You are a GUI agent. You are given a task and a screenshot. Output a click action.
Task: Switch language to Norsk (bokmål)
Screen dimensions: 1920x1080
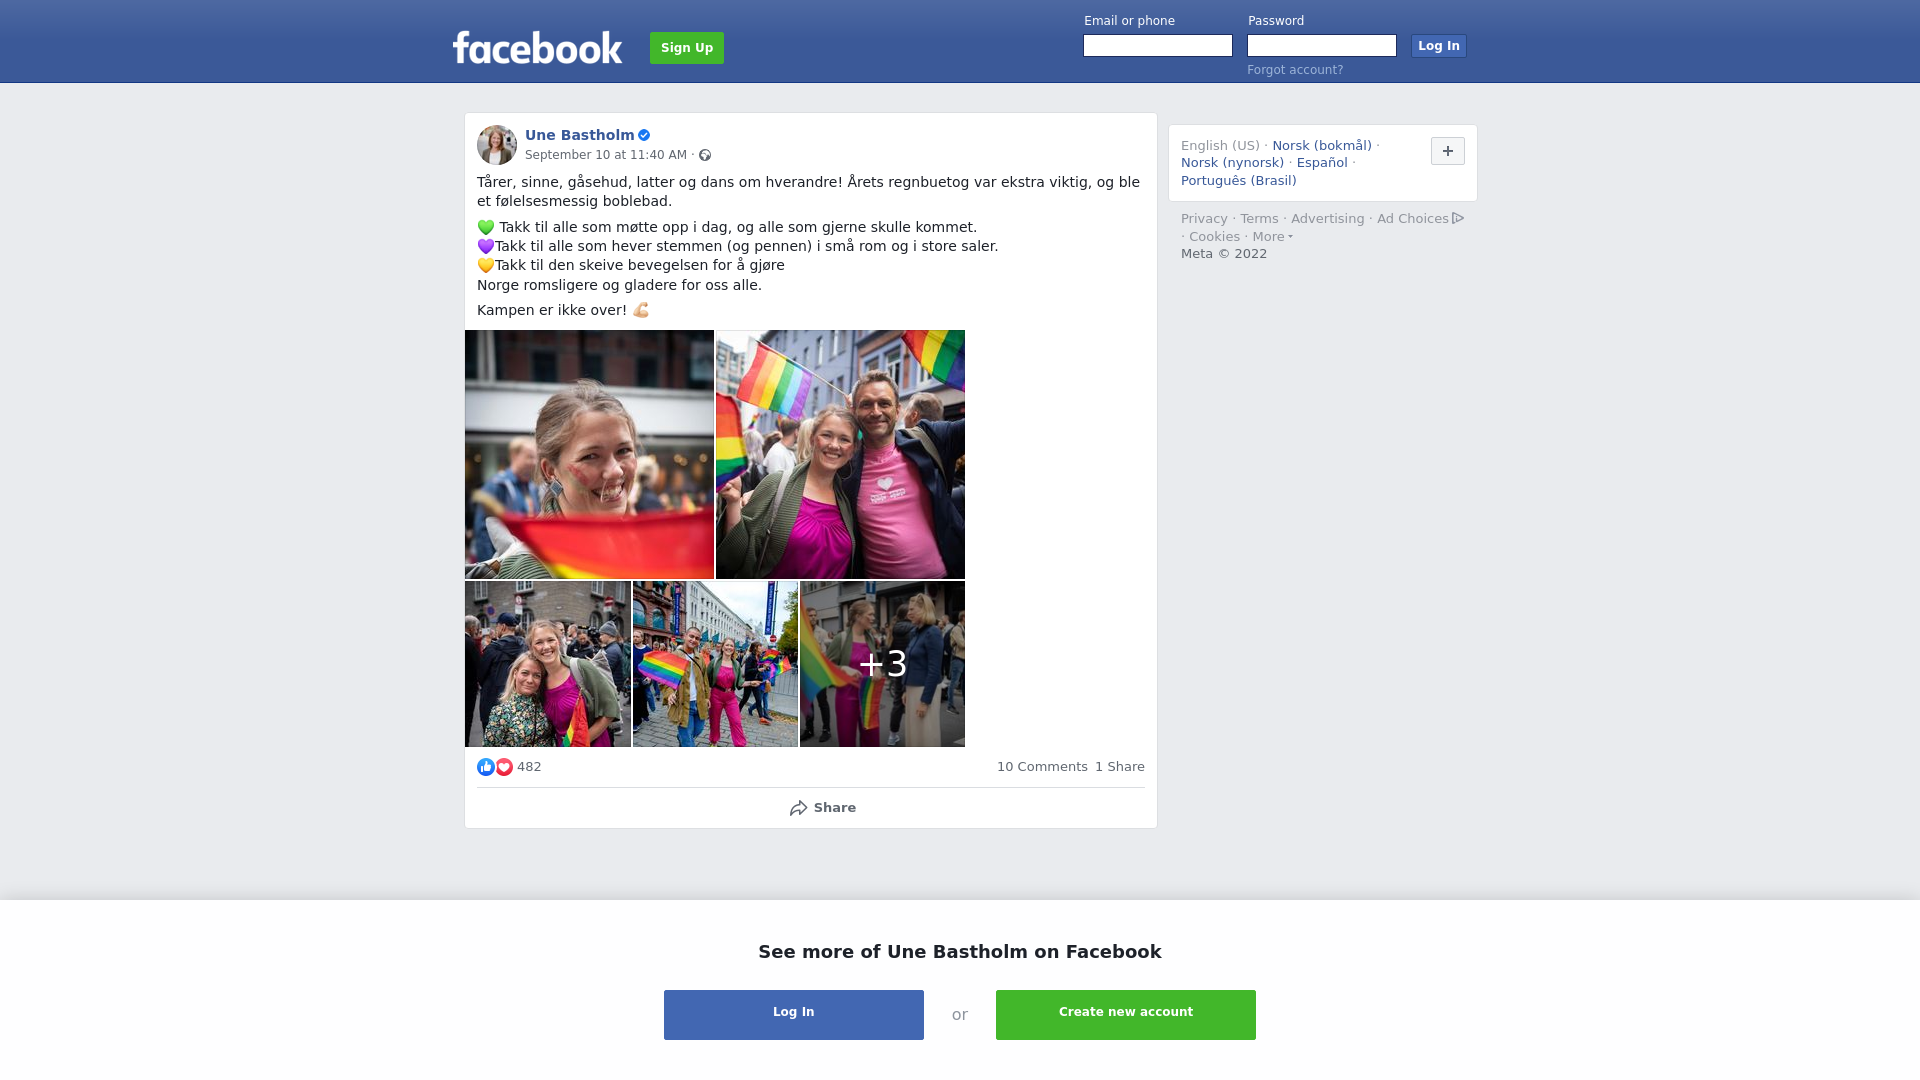click(1322, 146)
